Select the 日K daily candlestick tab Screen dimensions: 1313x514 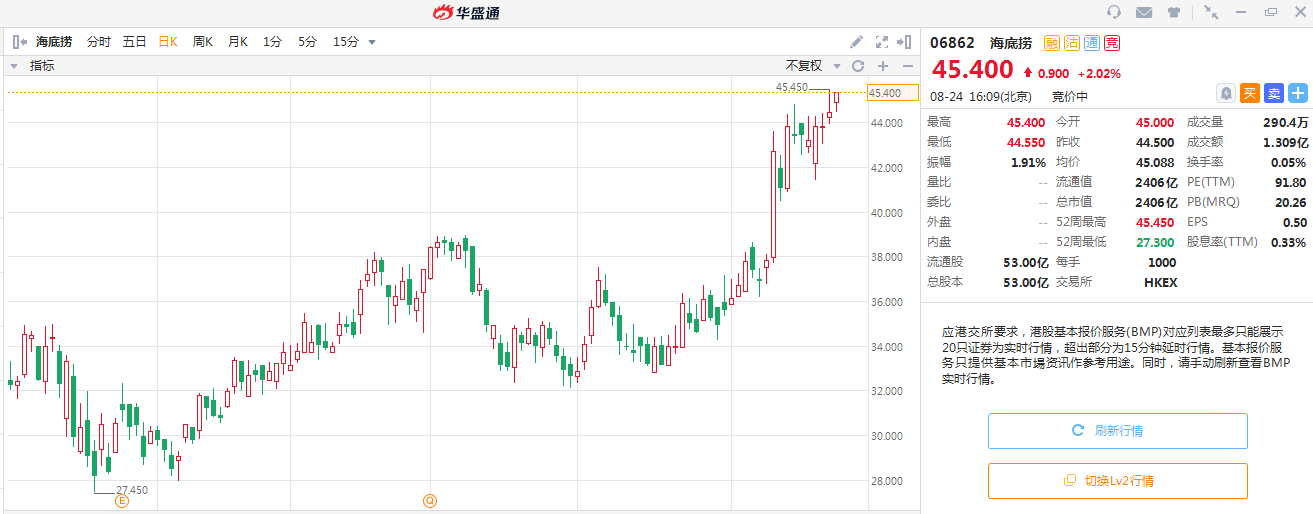168,42
